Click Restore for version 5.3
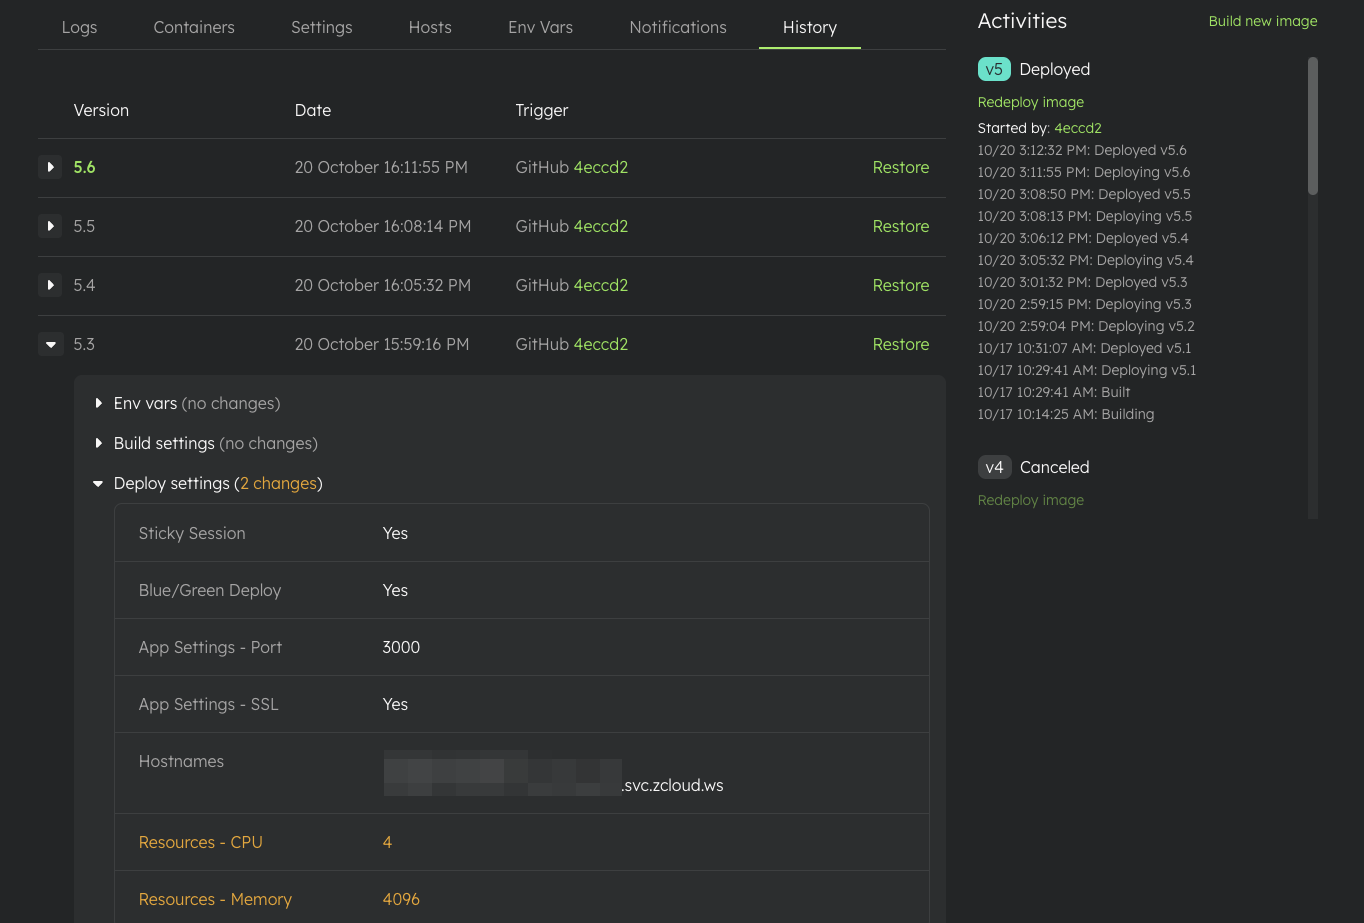This screenshot has width=1364, height=923. click(900, 344)
